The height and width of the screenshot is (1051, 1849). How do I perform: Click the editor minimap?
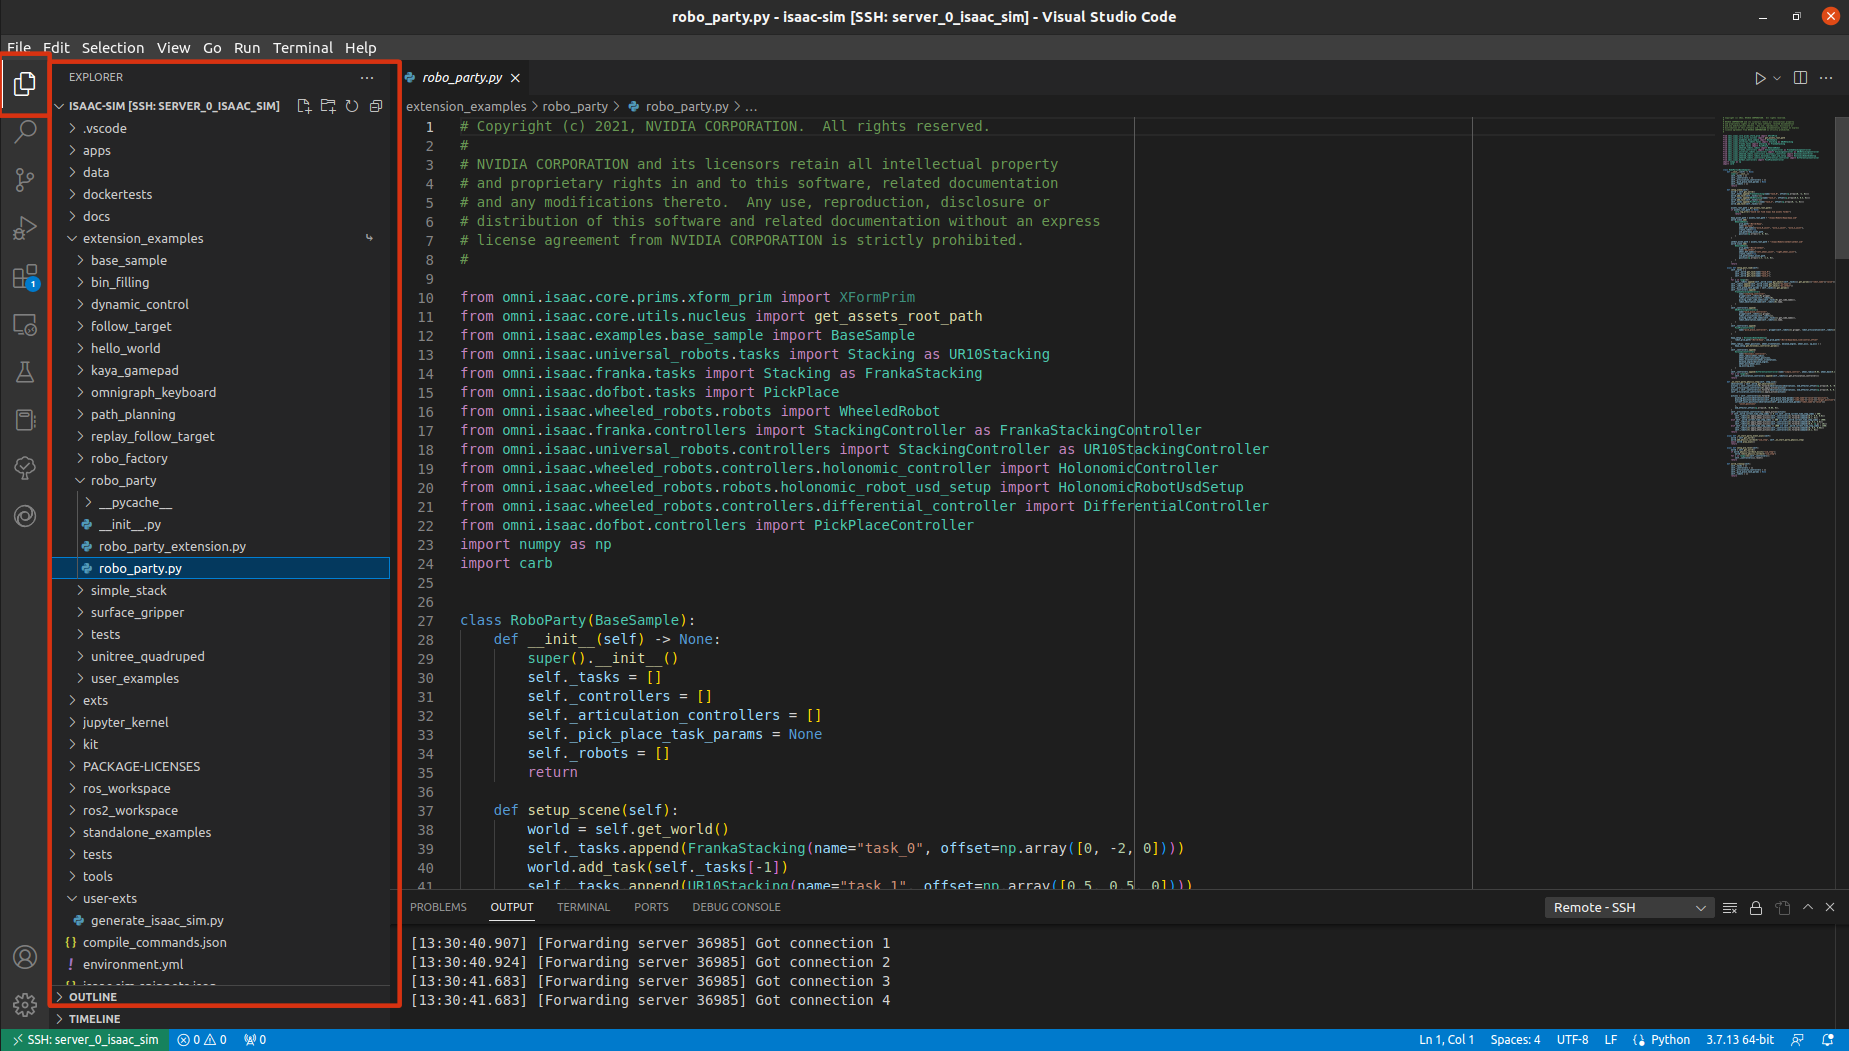[1775, 300]
